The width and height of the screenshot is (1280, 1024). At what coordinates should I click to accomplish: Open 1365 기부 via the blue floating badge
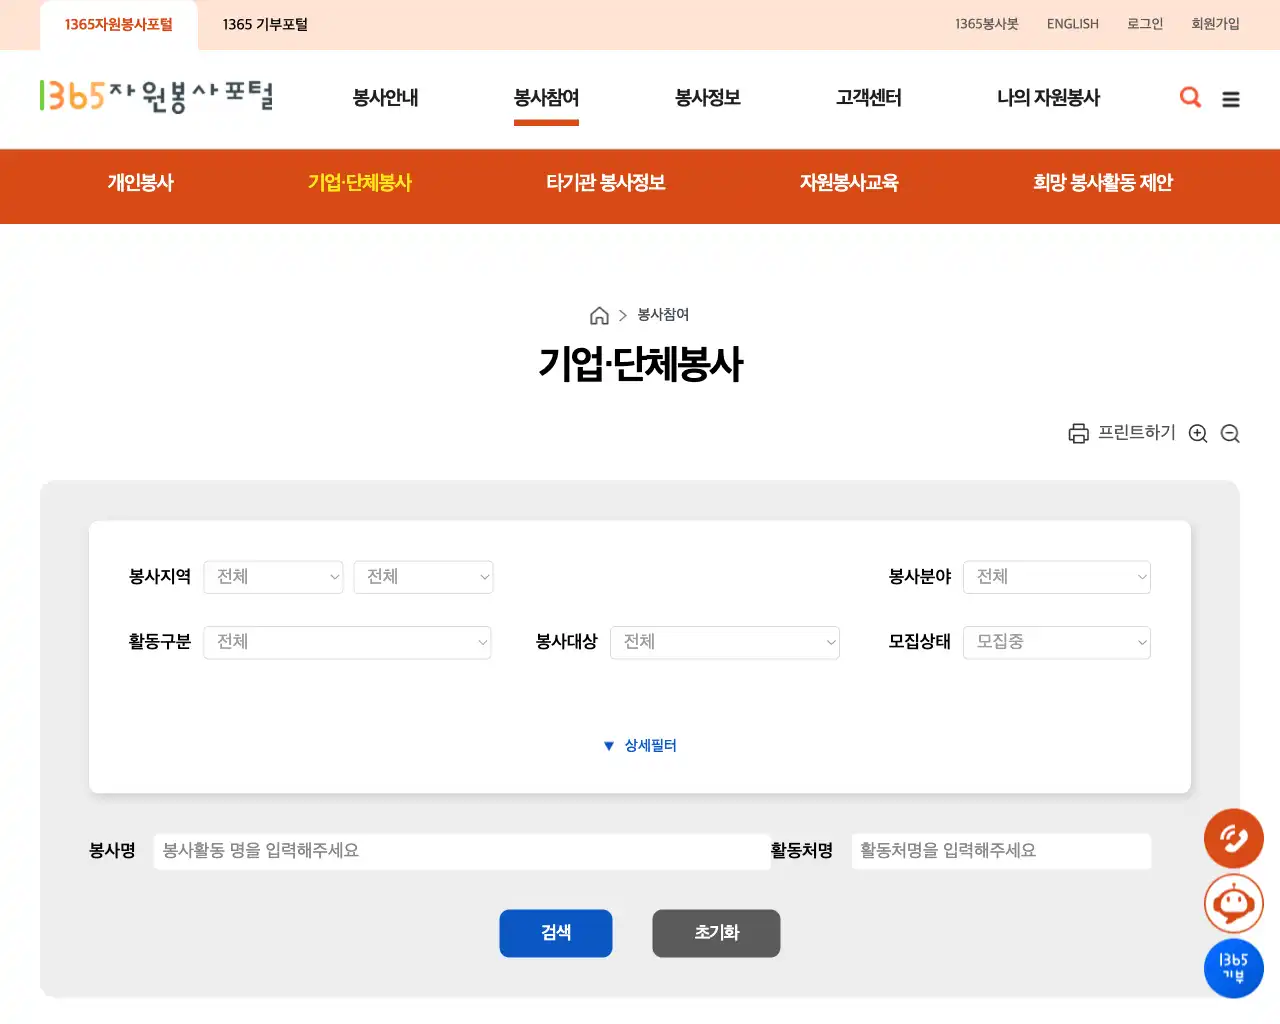pyautogui.click(x=1233, y=968)
